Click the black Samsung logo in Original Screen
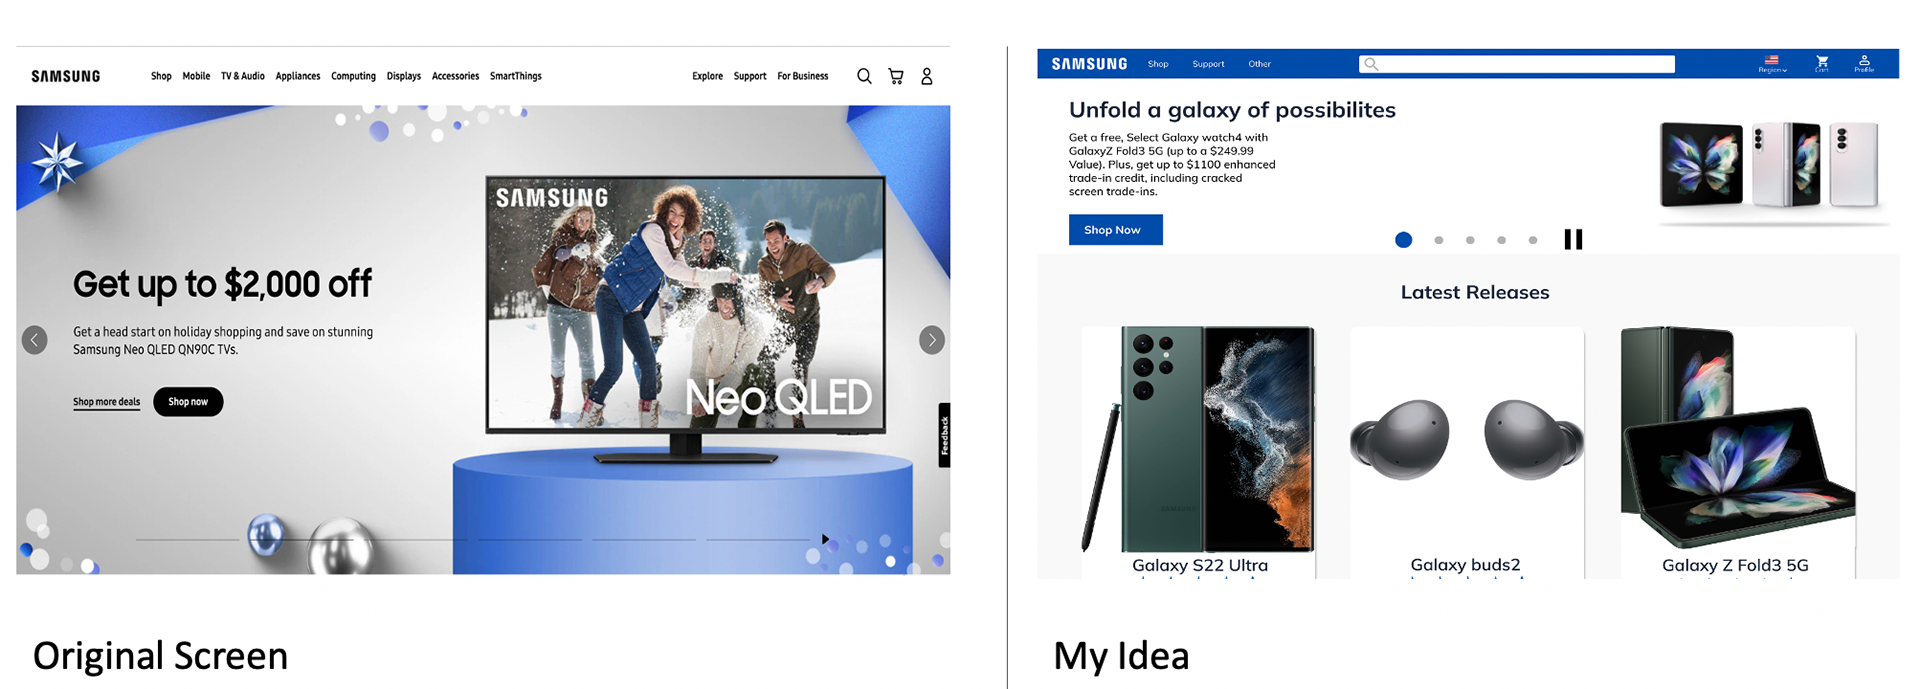 coord(66,76)
